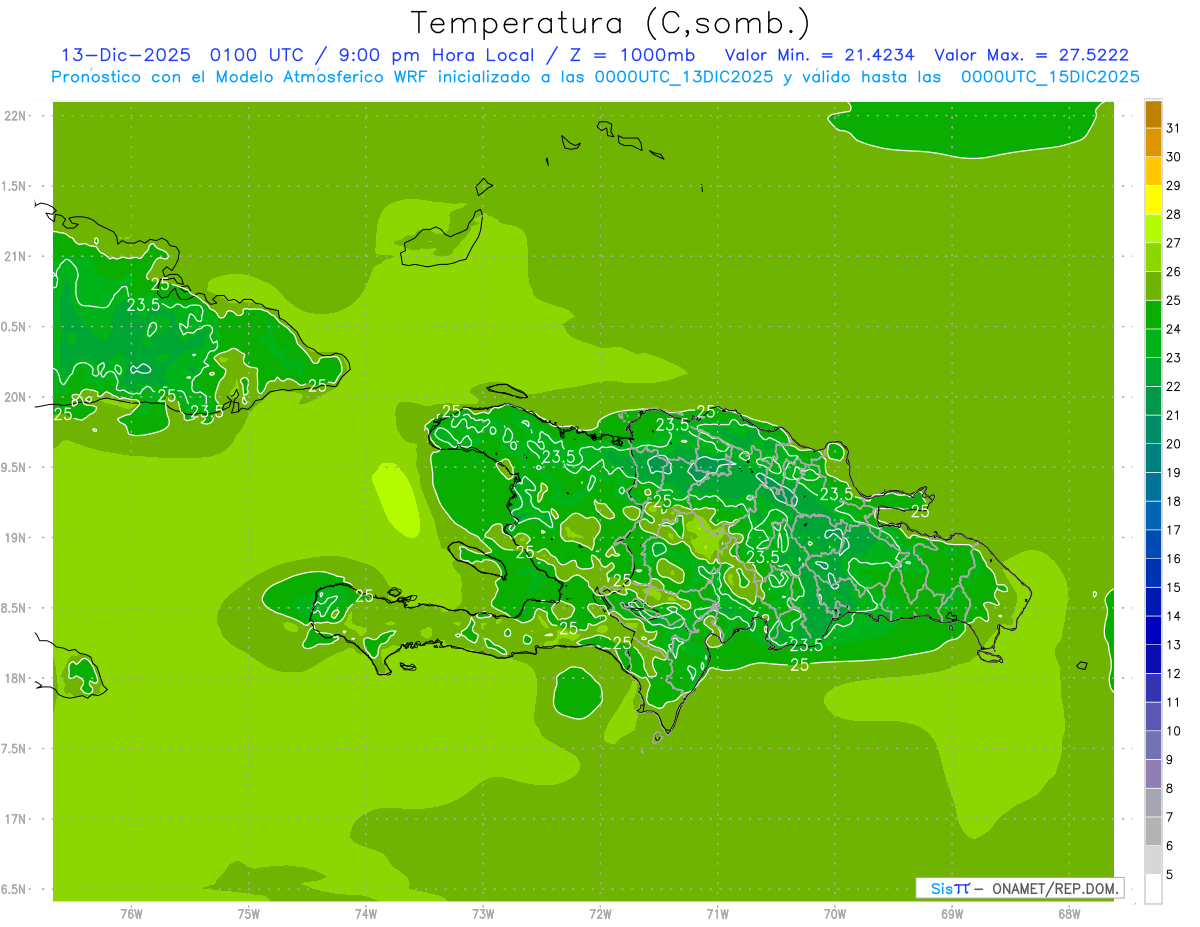Click the '7.5N' latitude axis label
The height and width of the screenshot is (927, 1200).
(x=15, y=748)
